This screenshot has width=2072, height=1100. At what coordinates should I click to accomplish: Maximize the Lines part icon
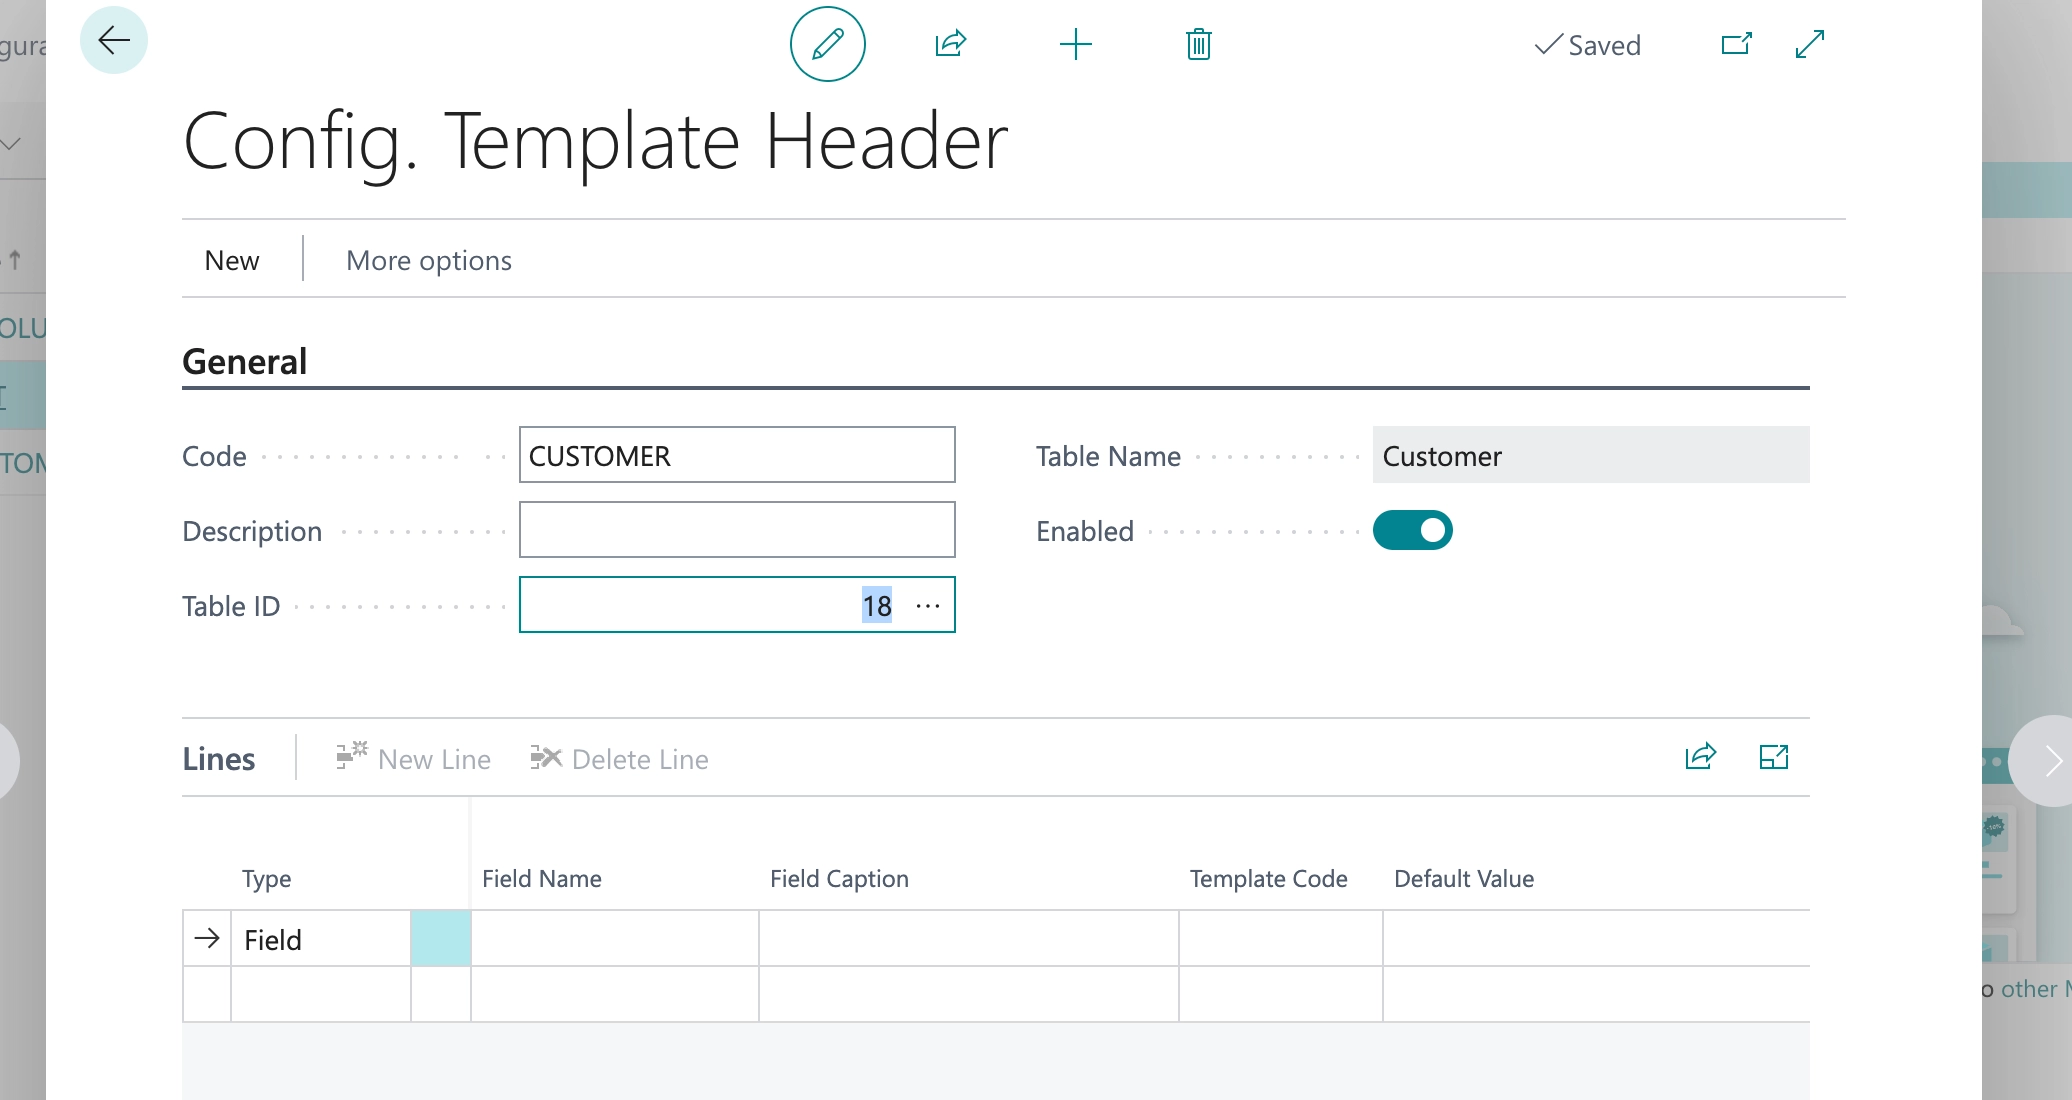pyautogui.click(x=1773, y=757)
